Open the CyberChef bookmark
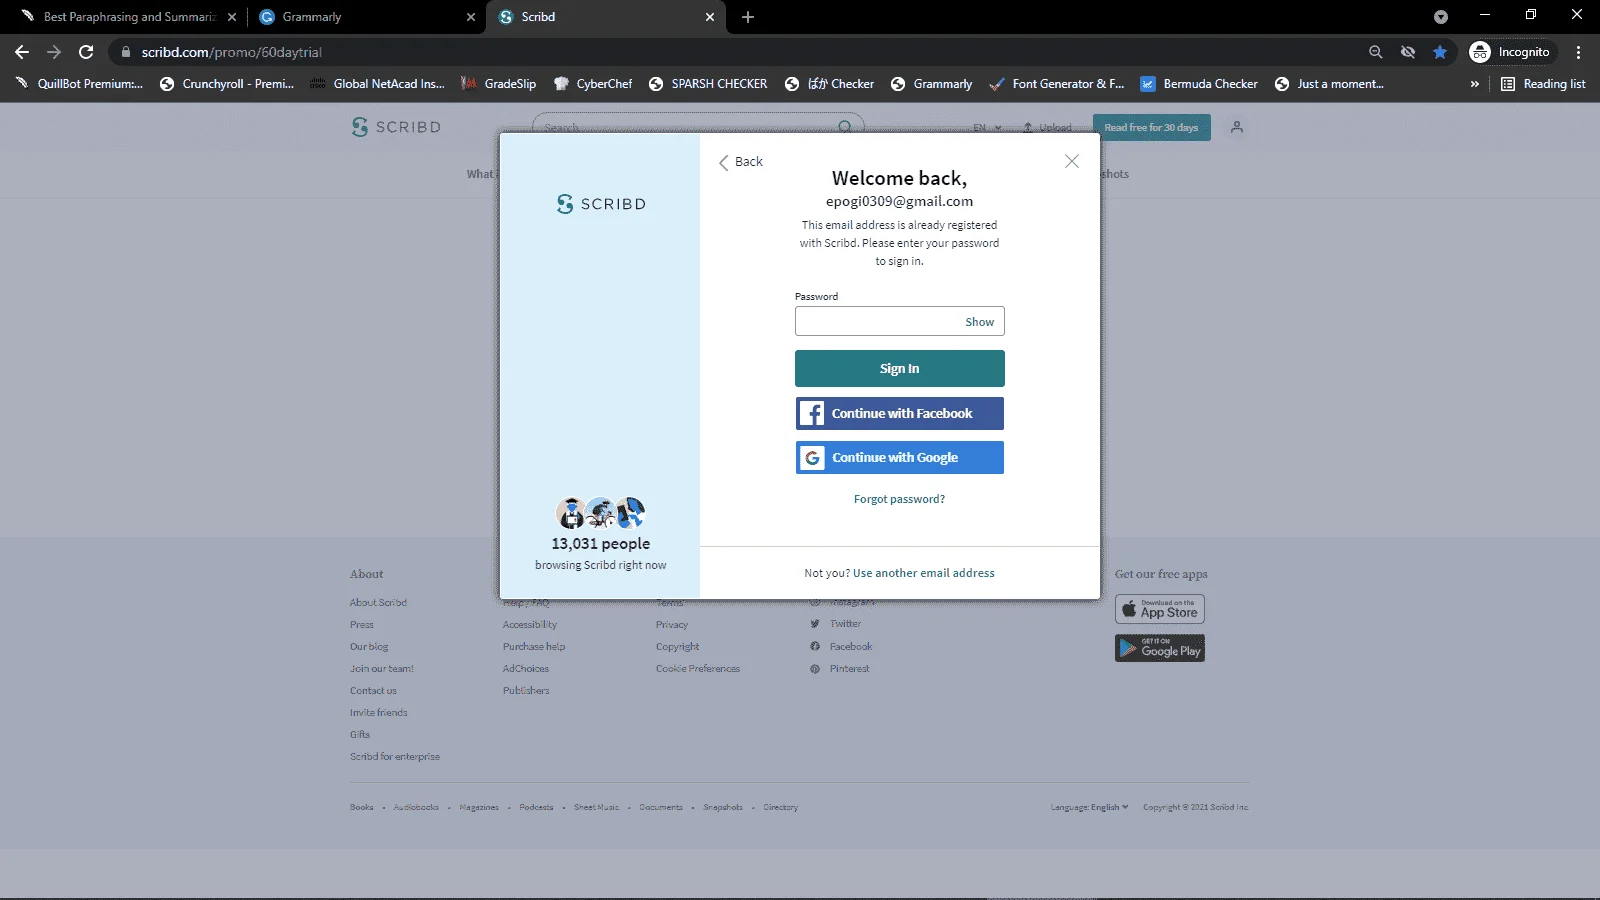 593,84
